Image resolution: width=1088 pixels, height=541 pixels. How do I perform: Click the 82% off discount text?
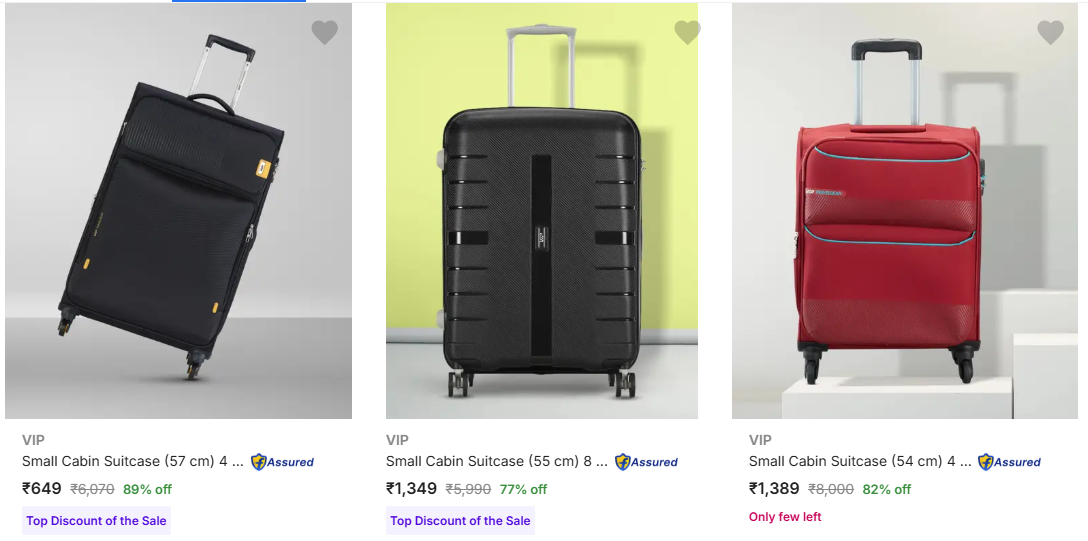[x=889, y=490]
